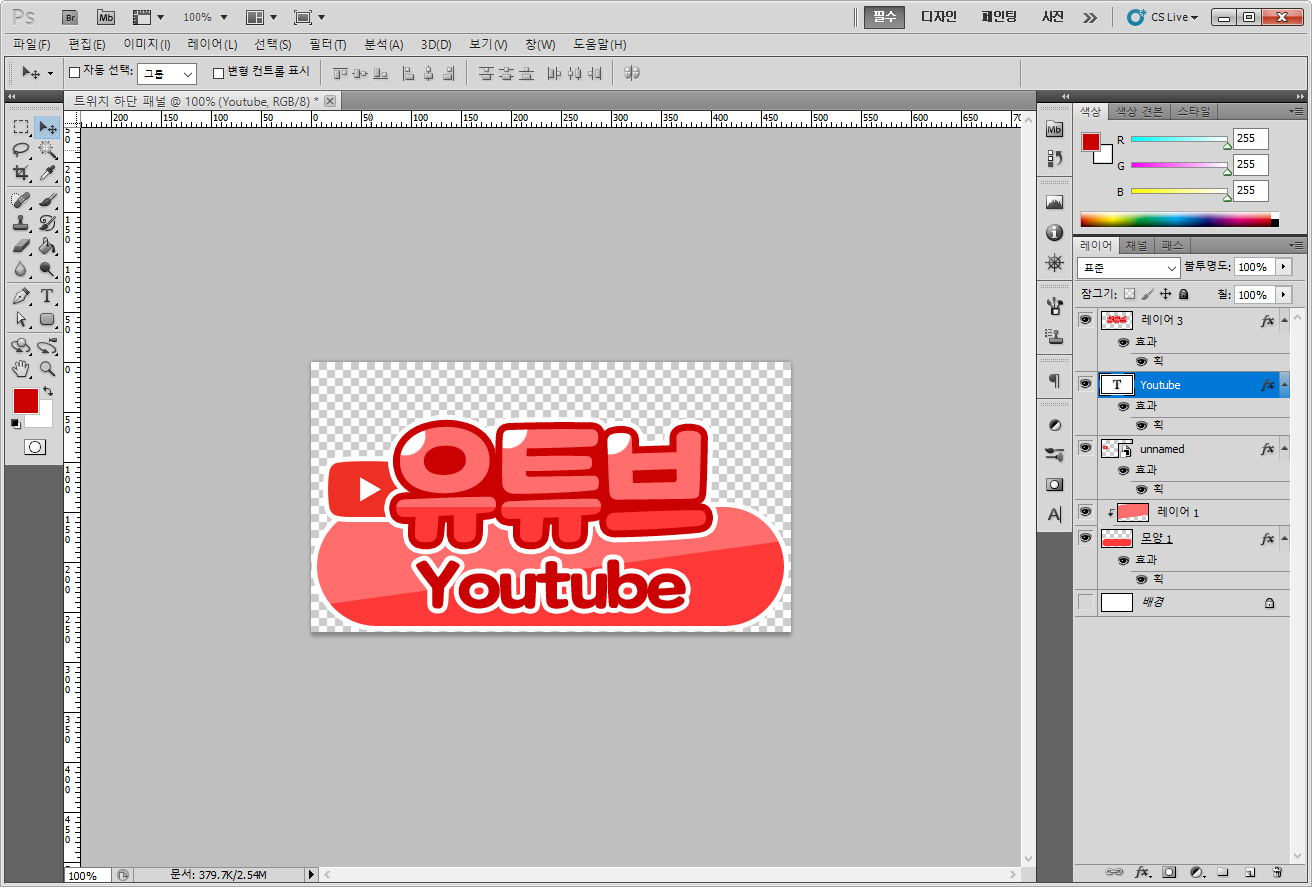
Task: Select the Dodge tool
Action: tap(47, 269)
